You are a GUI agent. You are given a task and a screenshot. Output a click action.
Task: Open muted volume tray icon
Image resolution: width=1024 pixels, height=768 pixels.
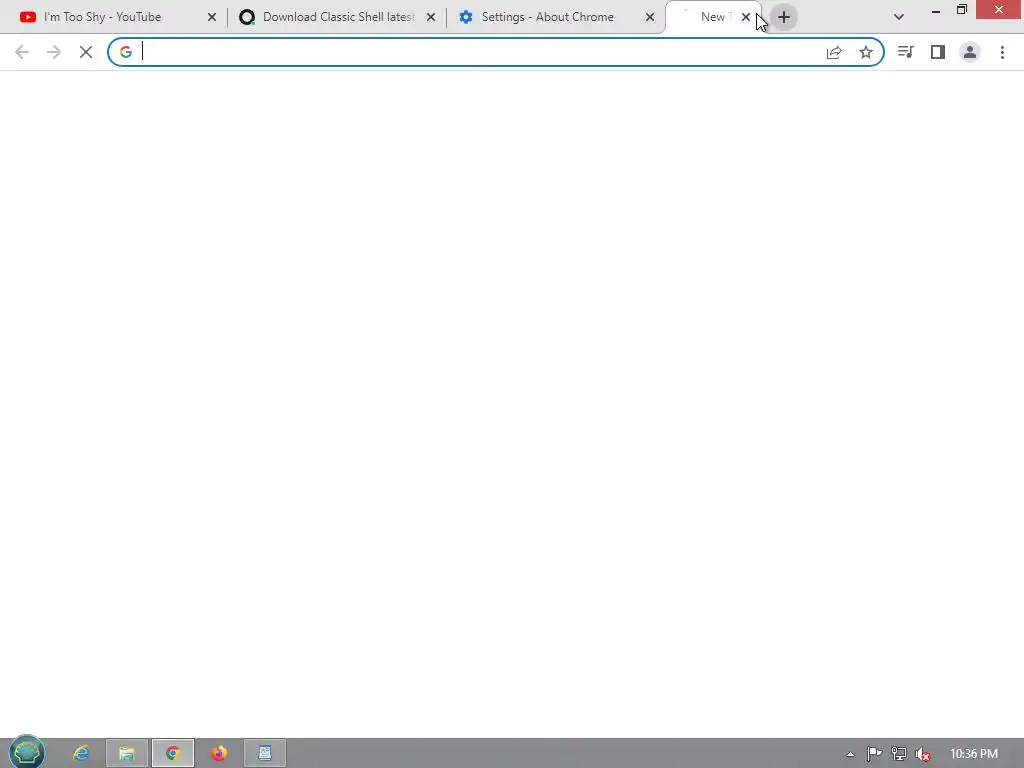(923, 754)
